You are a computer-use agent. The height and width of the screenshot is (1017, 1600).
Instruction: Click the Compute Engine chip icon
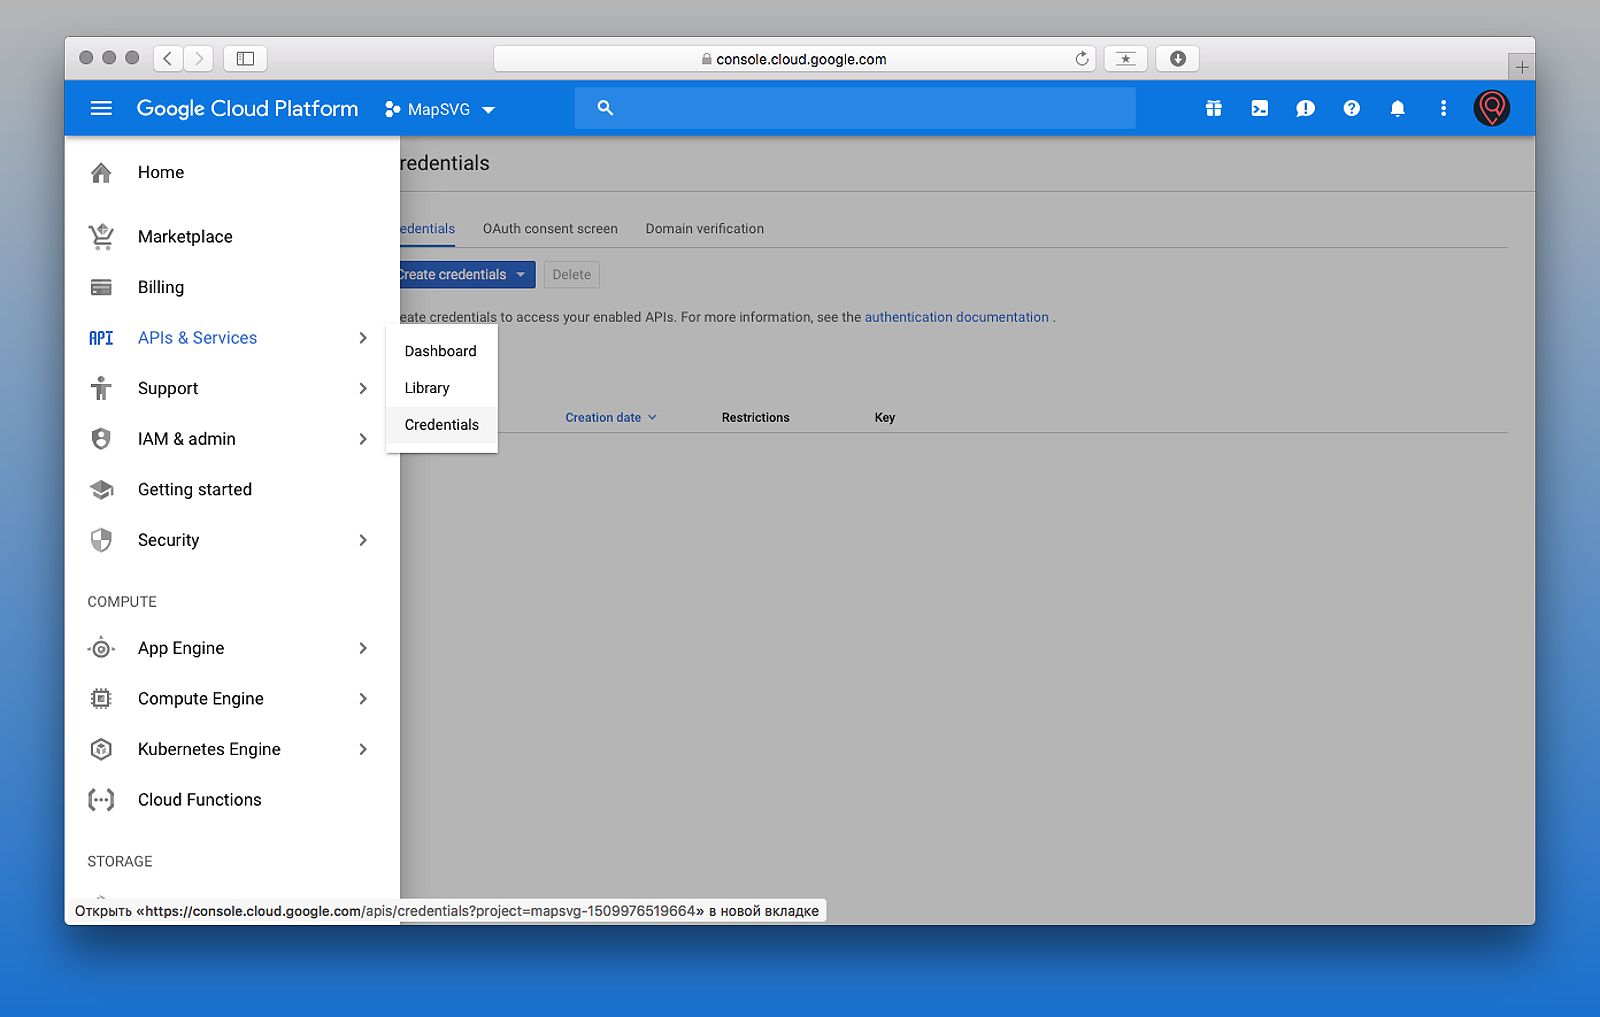[x=101, y=699]
